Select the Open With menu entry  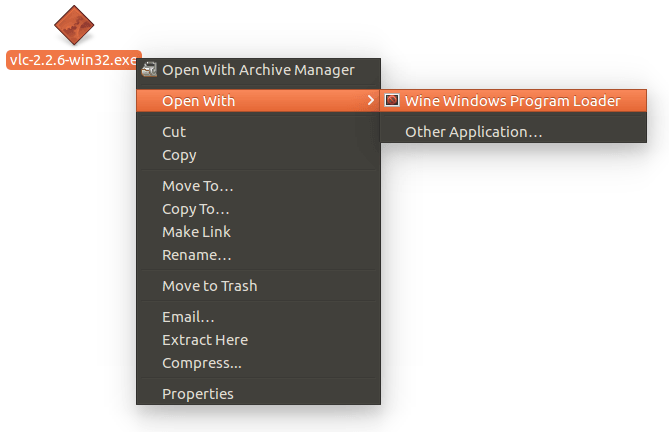[x=258, y=101]
